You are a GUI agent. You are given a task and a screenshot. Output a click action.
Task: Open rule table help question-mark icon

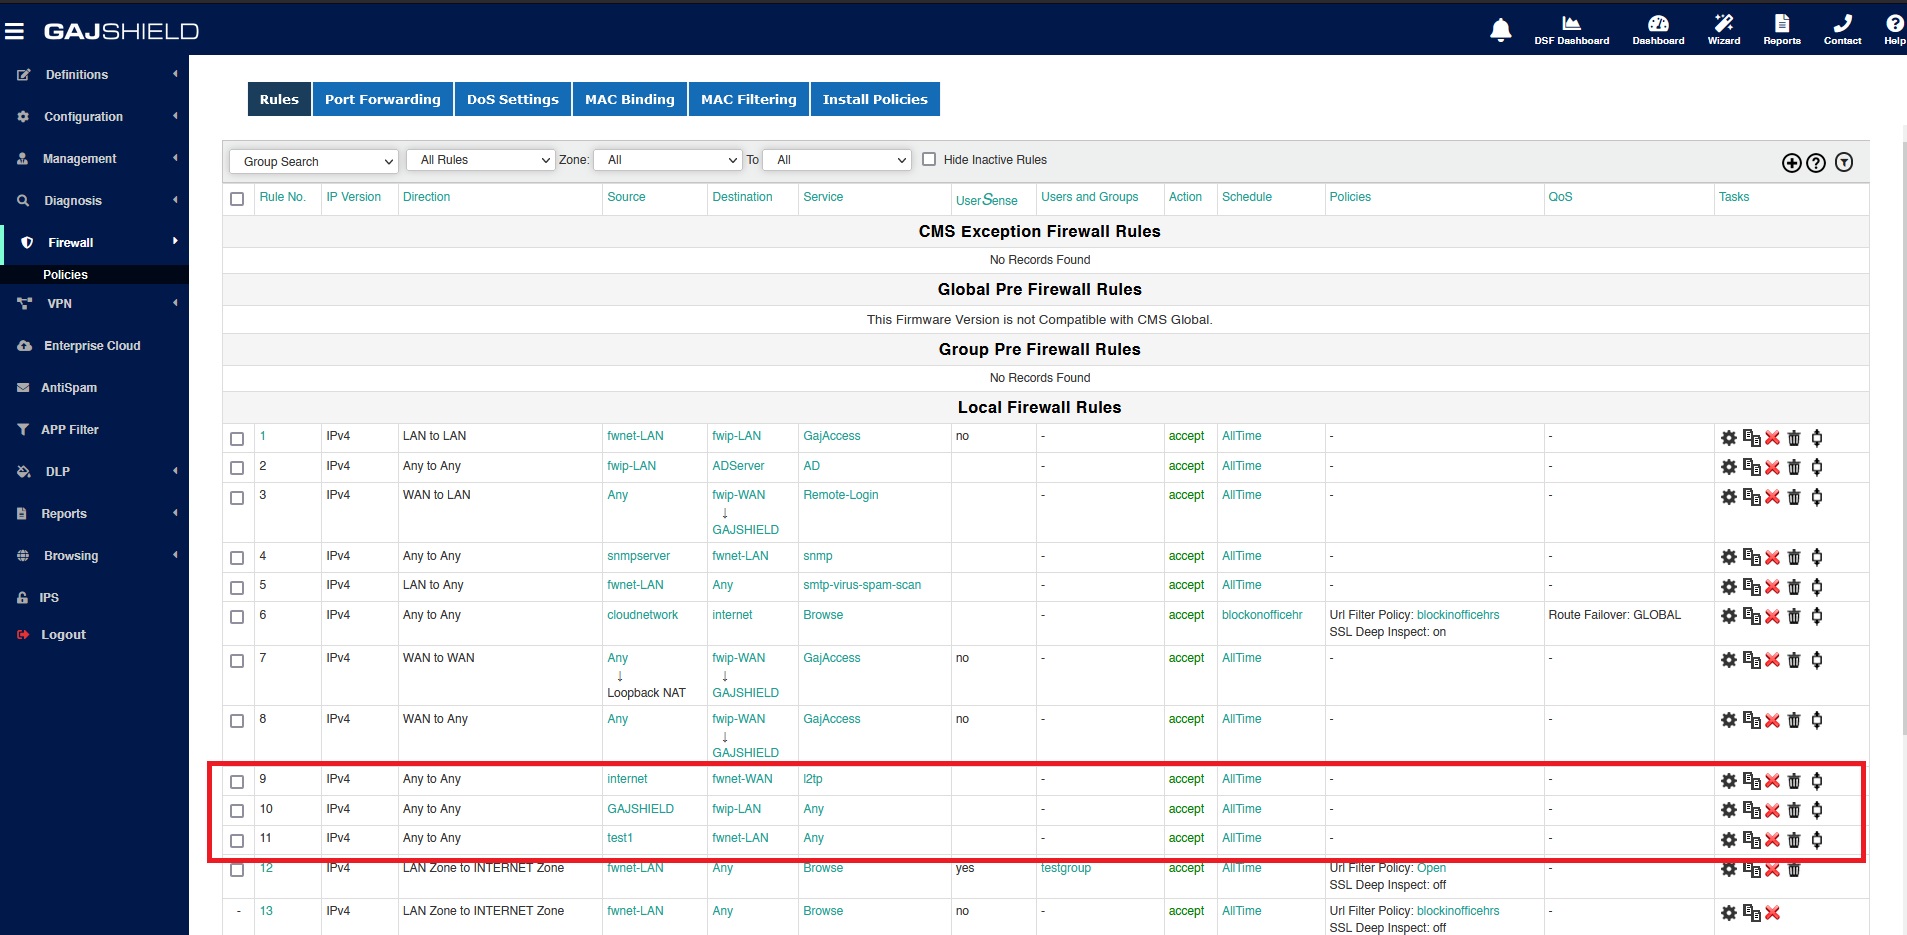coord(1816,163)
